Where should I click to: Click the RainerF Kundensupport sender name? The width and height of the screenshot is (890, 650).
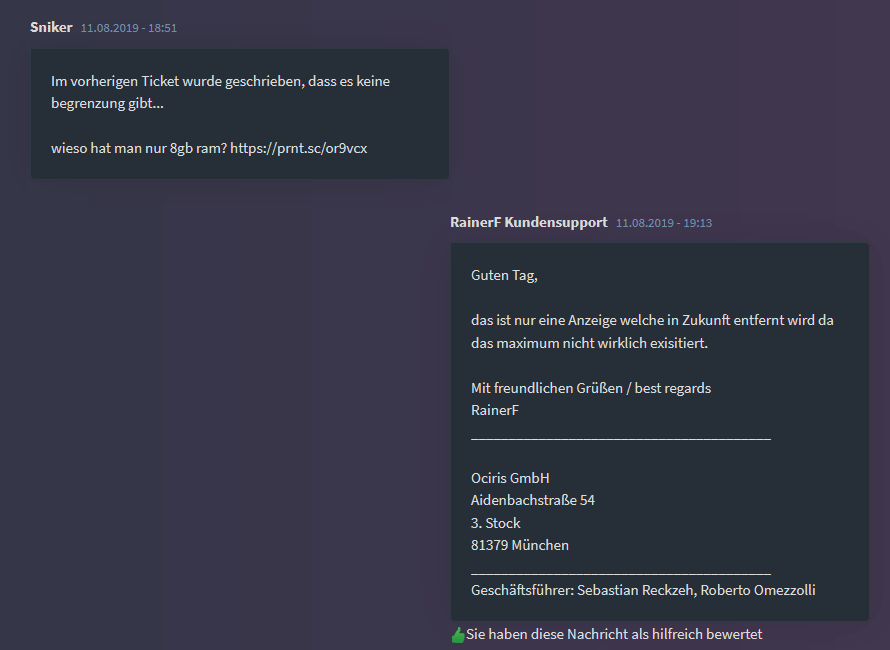click(528, 222)
